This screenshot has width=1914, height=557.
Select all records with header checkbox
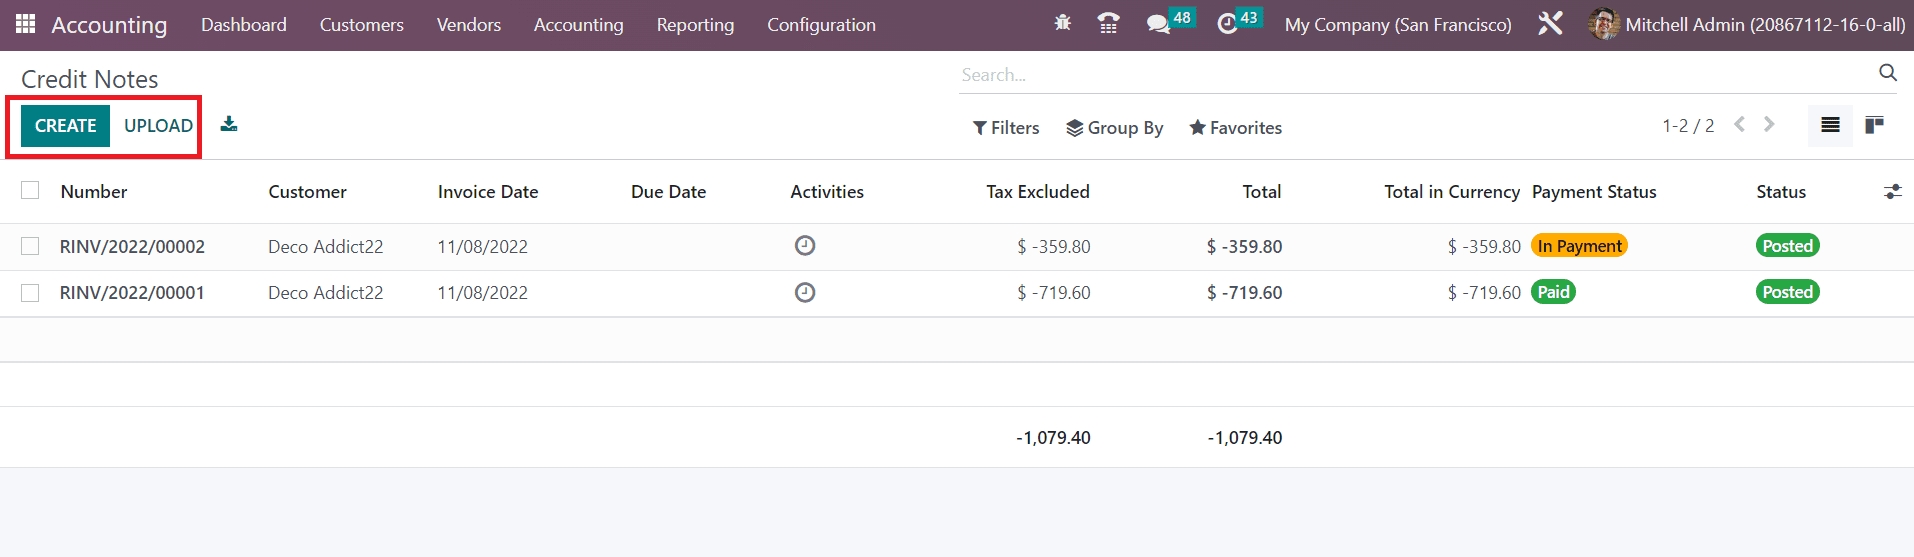tap(30, 190)
